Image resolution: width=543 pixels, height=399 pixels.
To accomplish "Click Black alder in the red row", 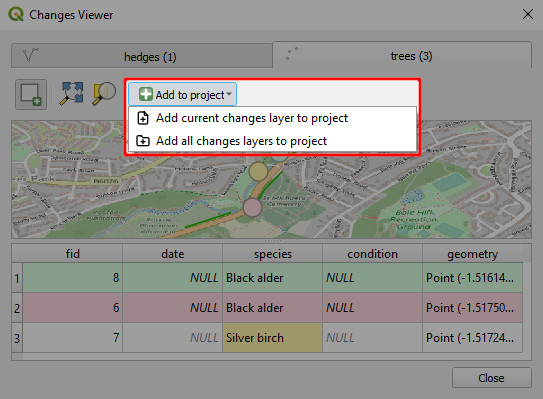I will (x=273, y=308).
